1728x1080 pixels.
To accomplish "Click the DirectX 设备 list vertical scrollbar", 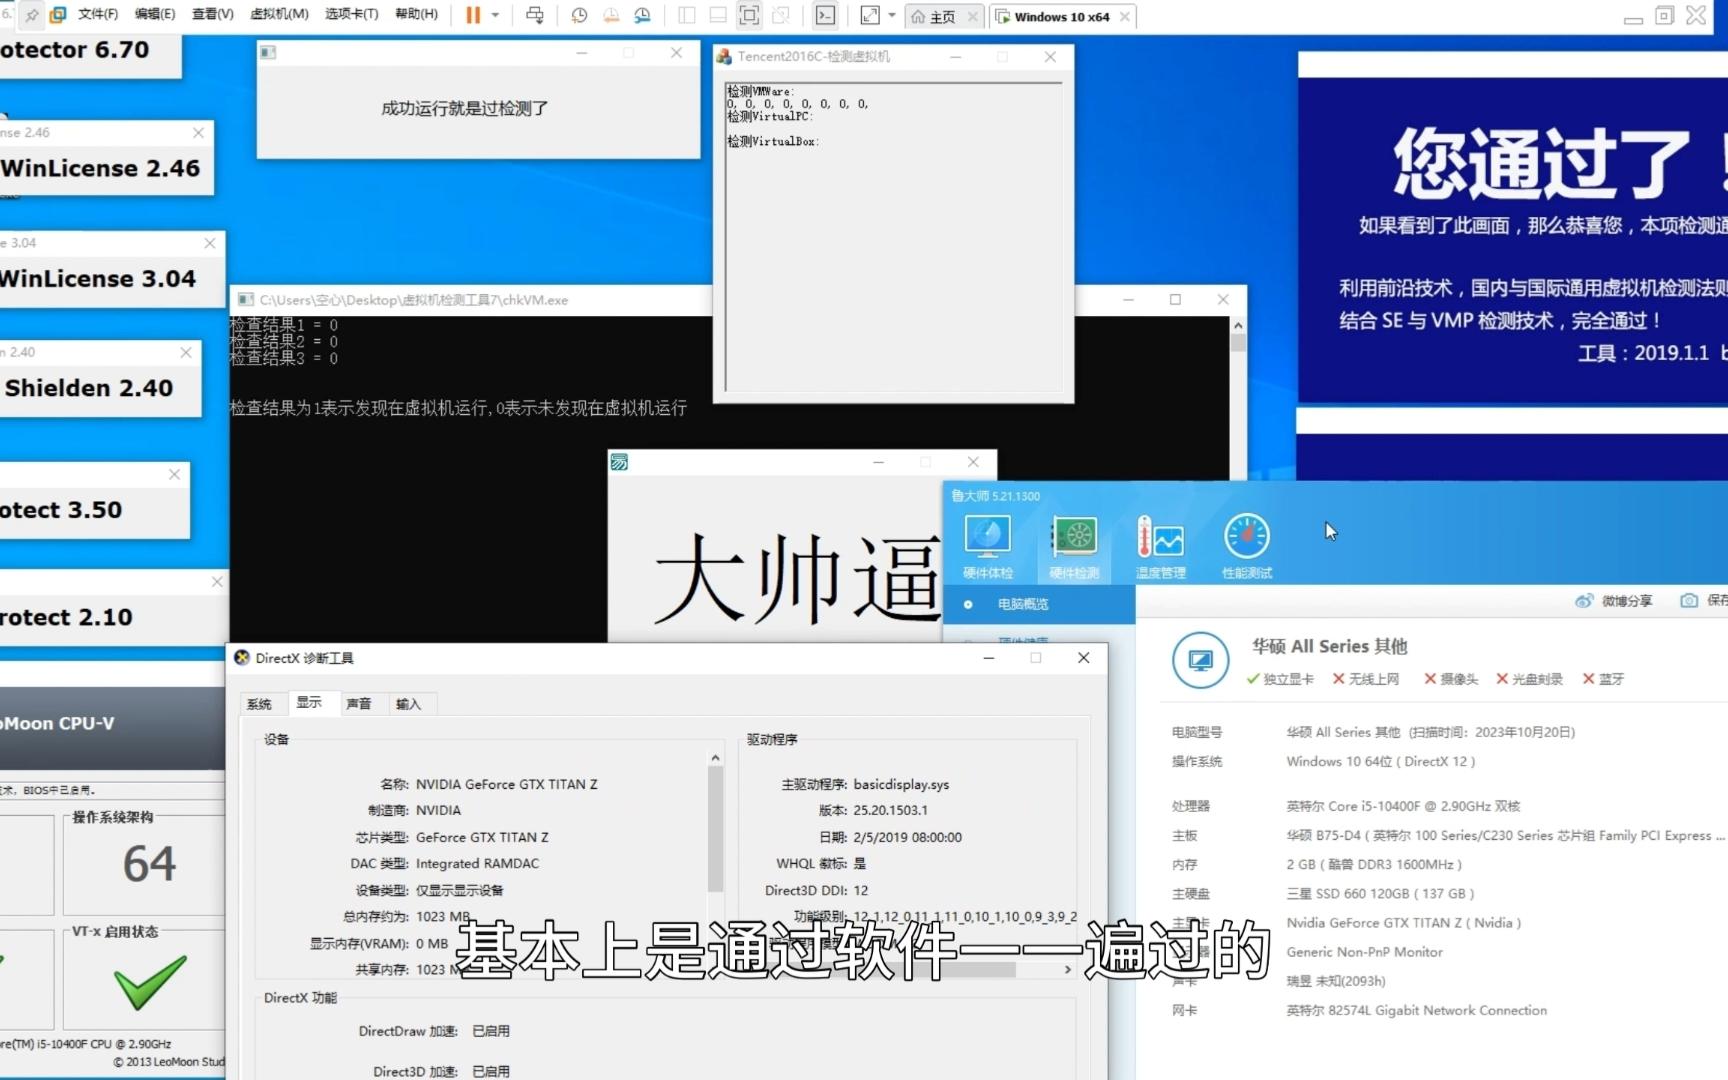I will (715, 828).
